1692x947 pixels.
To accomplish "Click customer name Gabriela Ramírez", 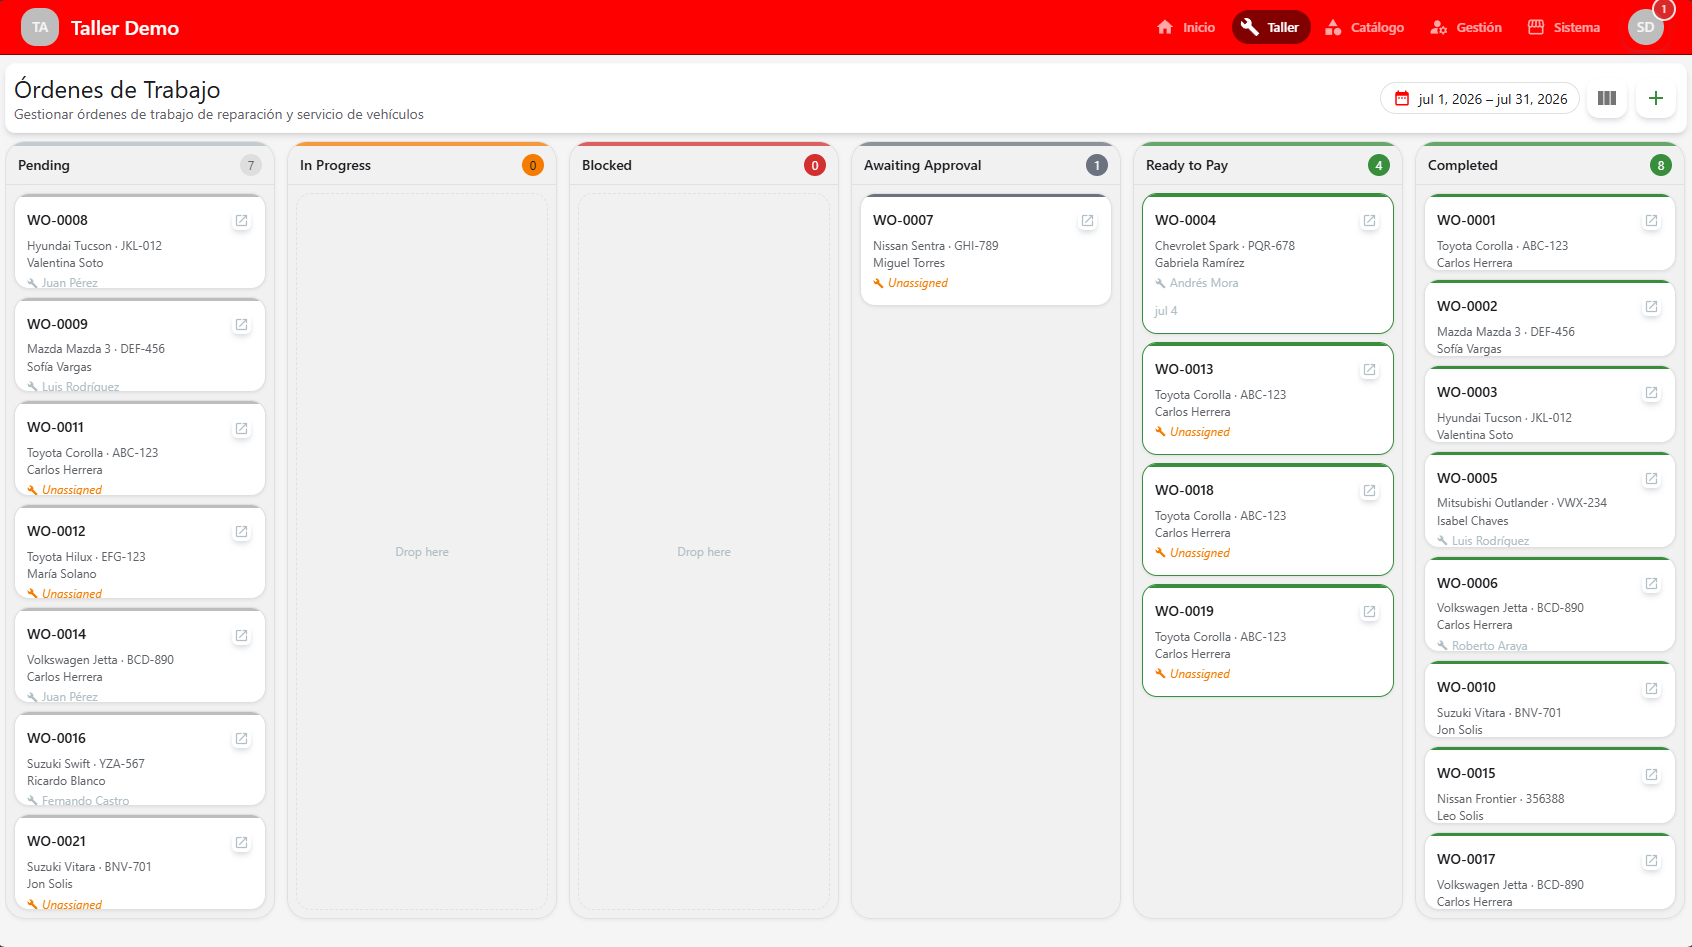I will [x=1200, y=263].
